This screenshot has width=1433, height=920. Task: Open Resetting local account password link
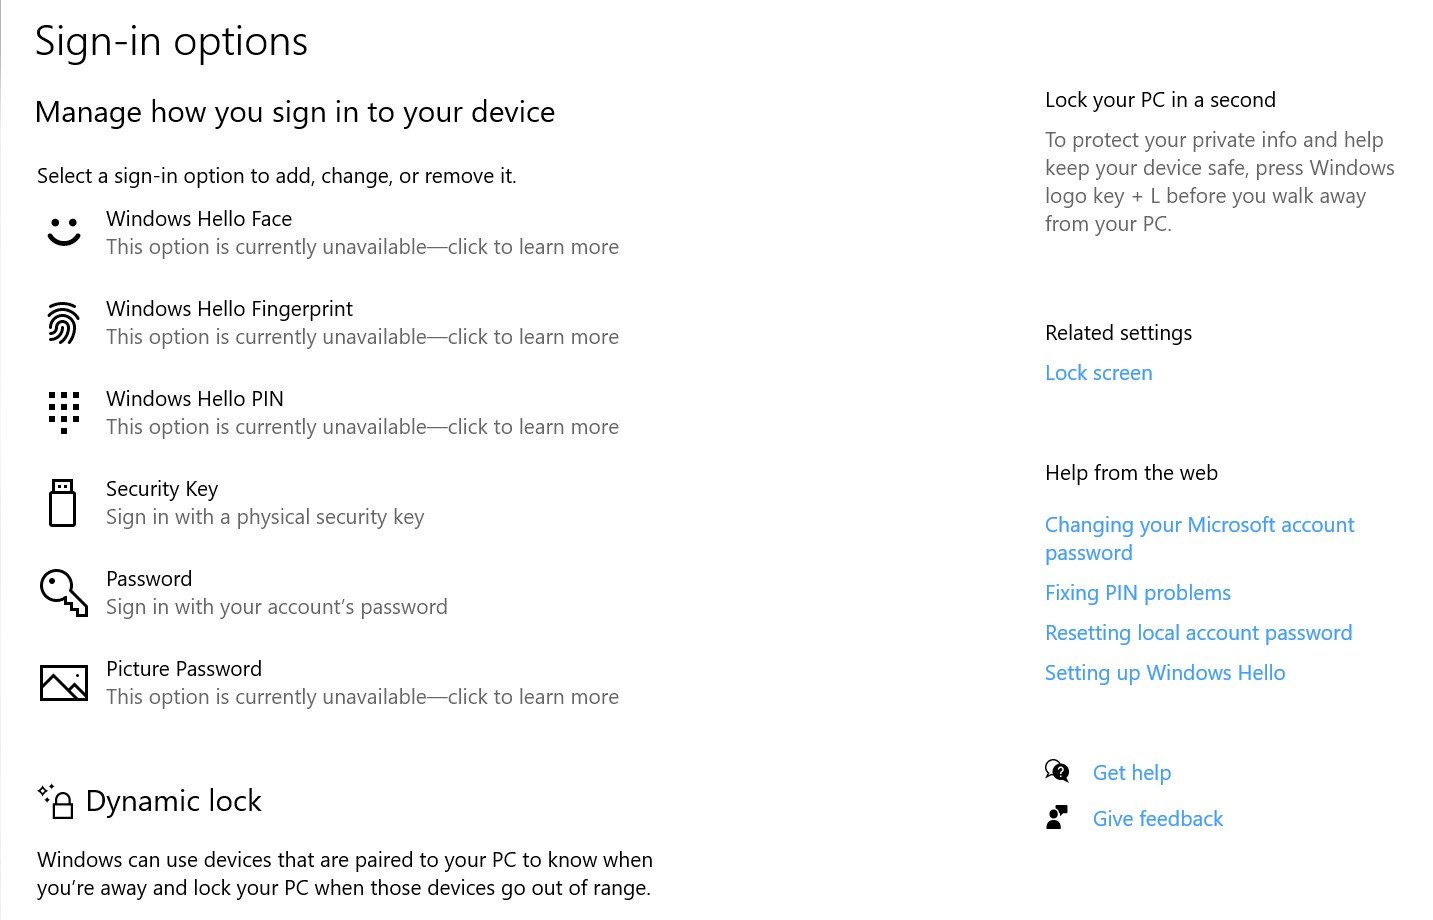[x=1199, y=633]
